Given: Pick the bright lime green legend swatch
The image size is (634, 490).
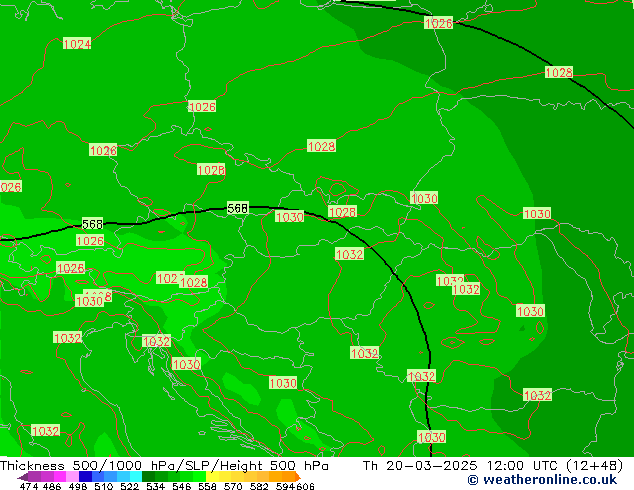Looking at the screenshot, I should (x=199, y=476).
